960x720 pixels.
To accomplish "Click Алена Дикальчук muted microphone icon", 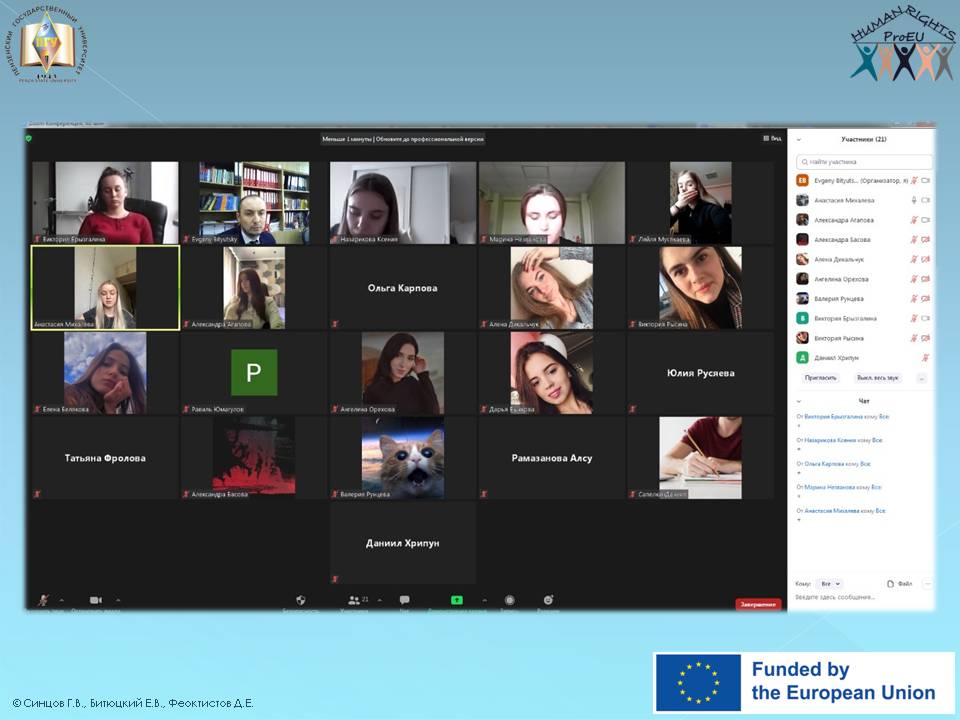I will (x=913, y=259).
